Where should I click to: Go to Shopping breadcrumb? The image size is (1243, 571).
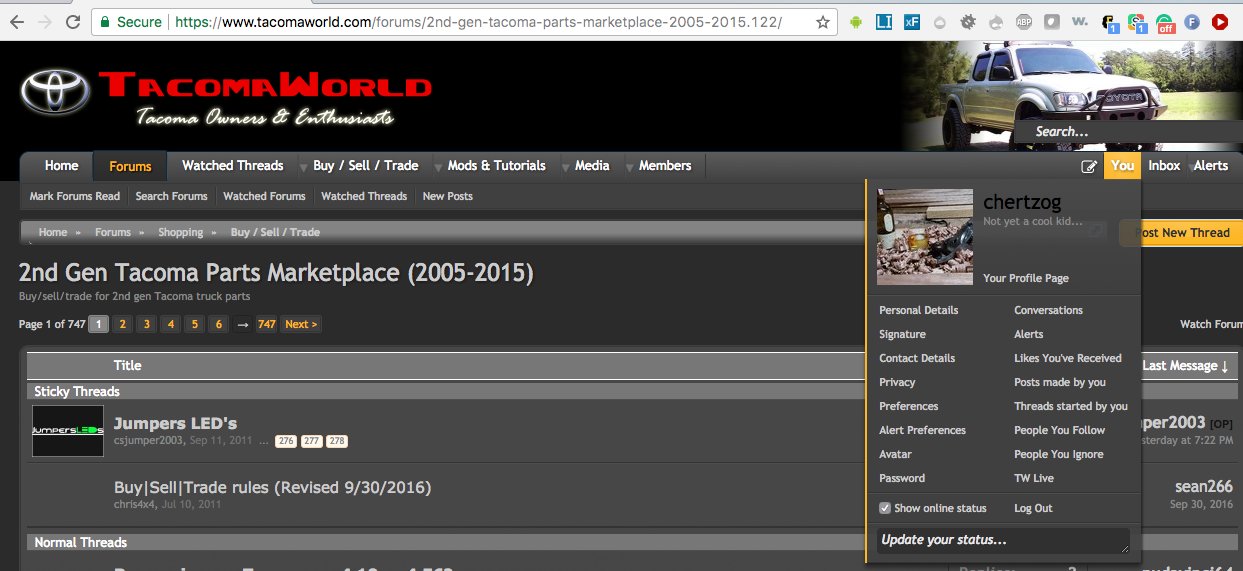click(180, 232)
